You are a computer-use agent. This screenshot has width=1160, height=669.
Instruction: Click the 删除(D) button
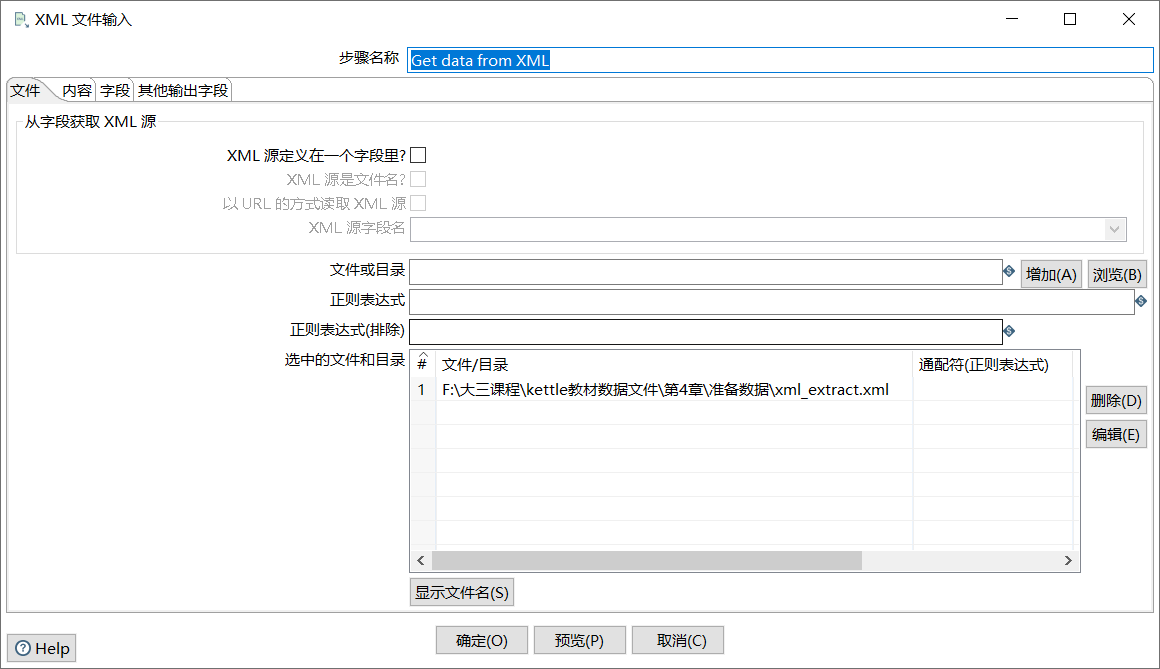click(x=1116, y=400)
